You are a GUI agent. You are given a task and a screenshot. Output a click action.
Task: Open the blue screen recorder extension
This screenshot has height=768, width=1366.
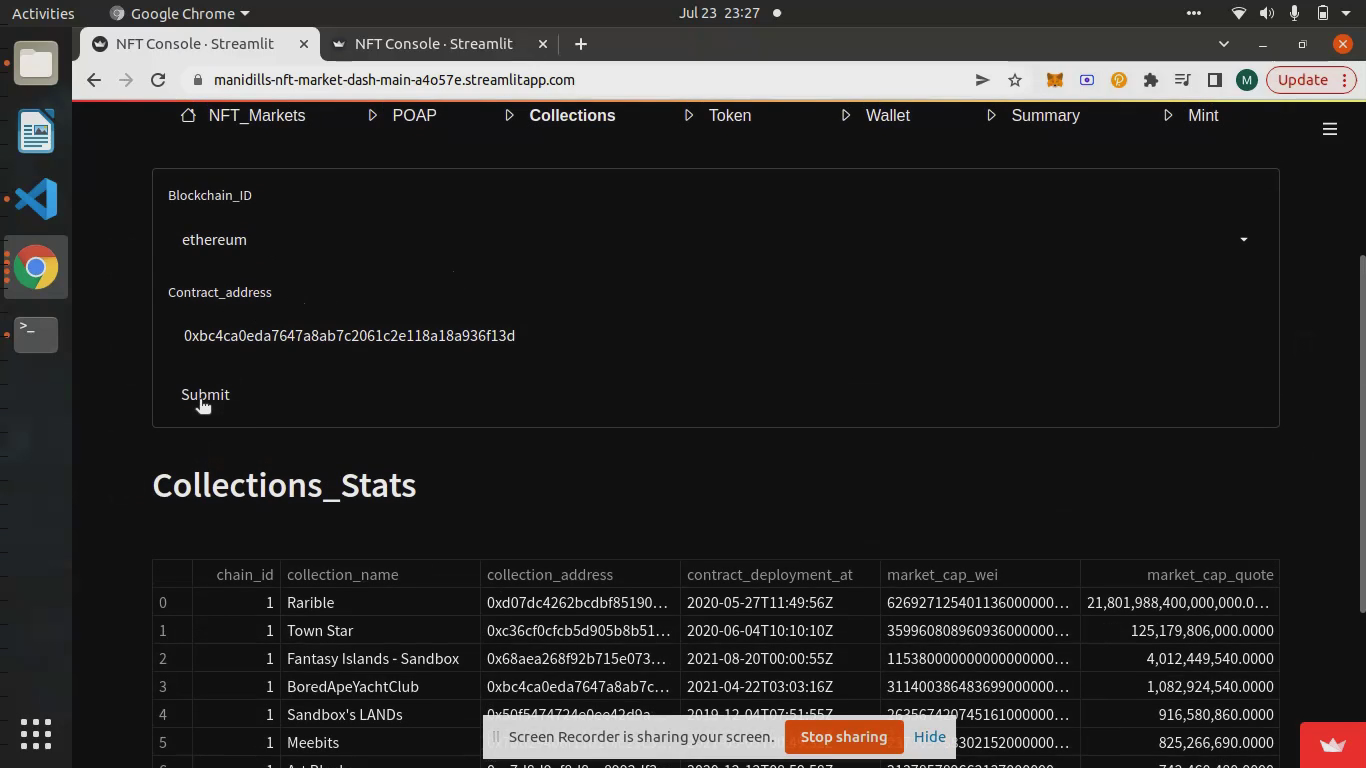(x=1087, y=80)
